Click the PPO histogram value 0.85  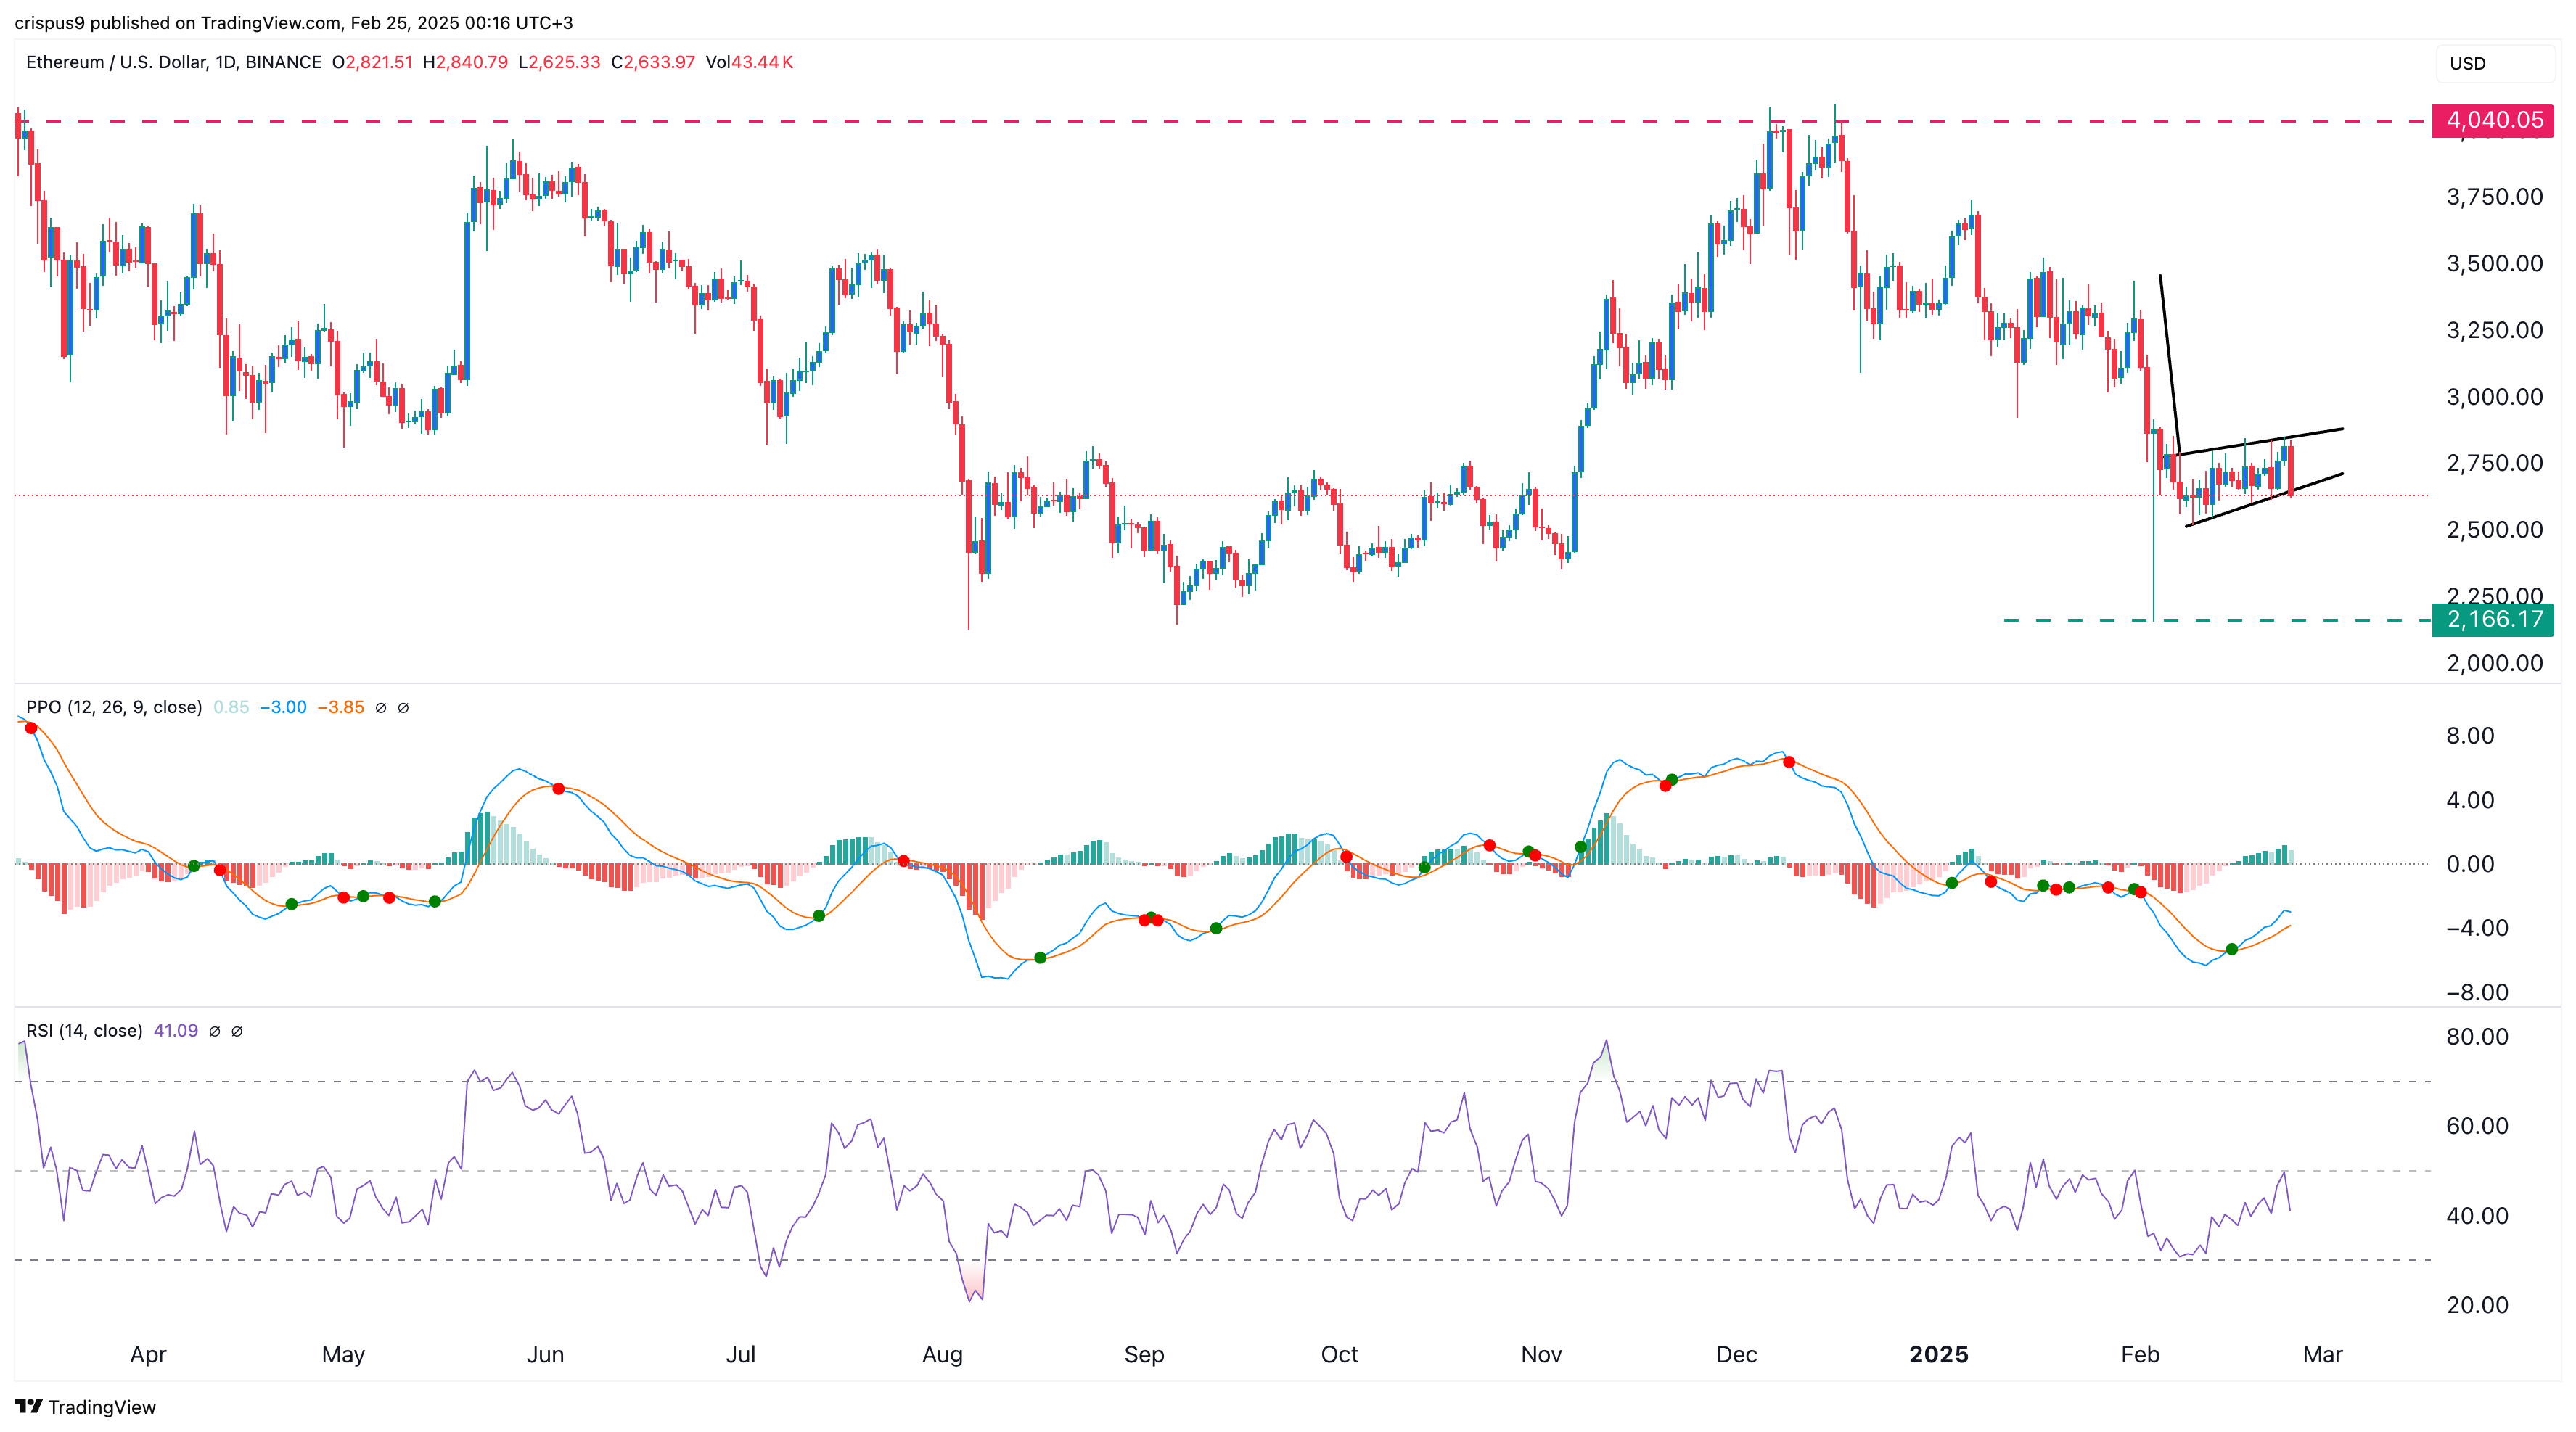tap(231, 707)
